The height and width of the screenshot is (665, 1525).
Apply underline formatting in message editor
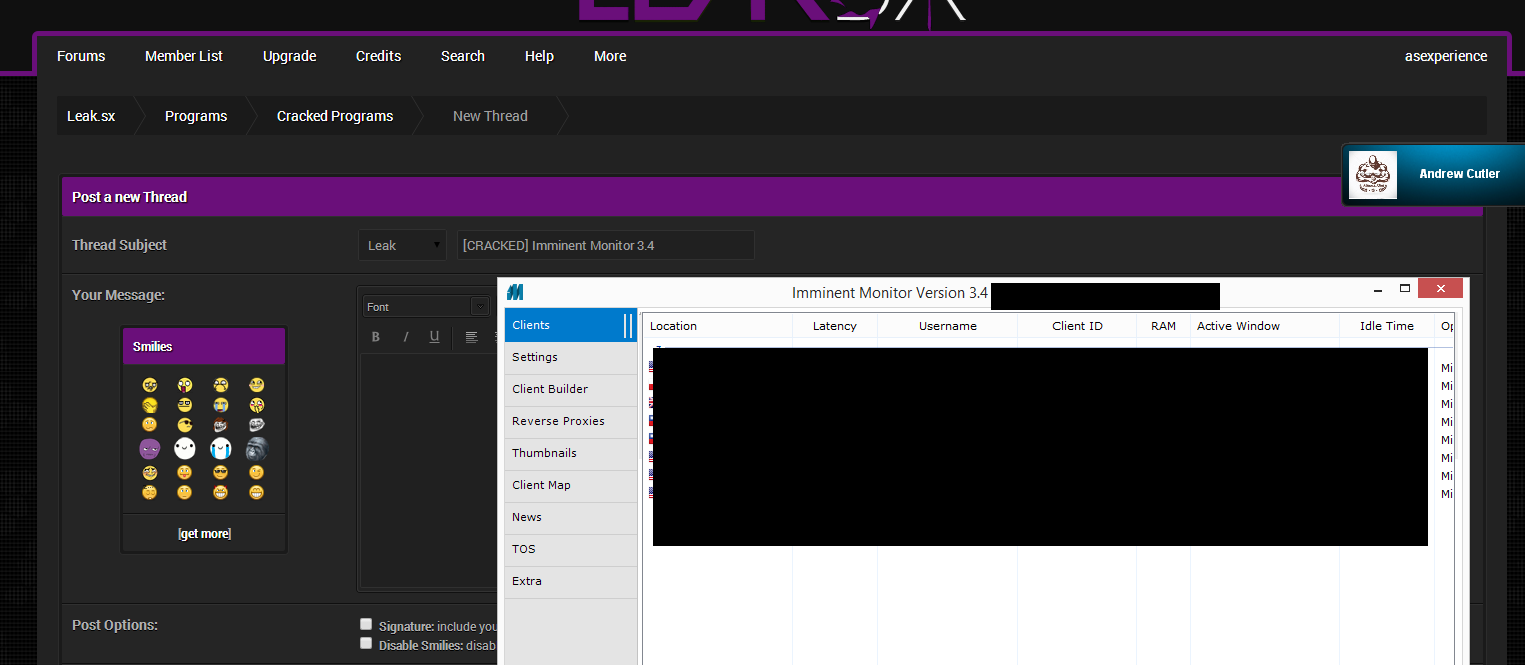point(434,337)
